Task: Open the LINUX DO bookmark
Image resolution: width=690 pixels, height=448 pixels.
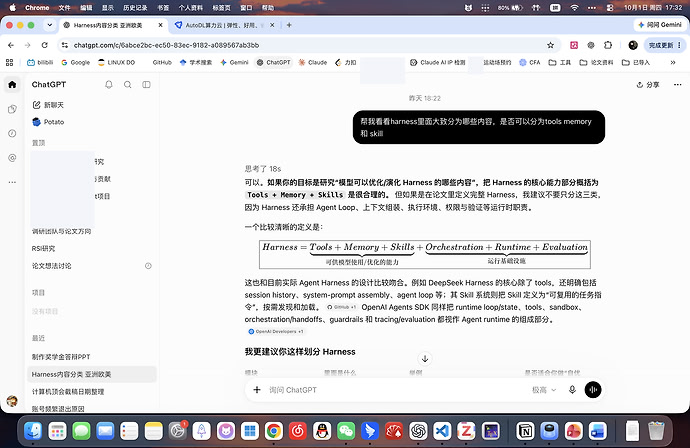Action: (x=117, y=62)
